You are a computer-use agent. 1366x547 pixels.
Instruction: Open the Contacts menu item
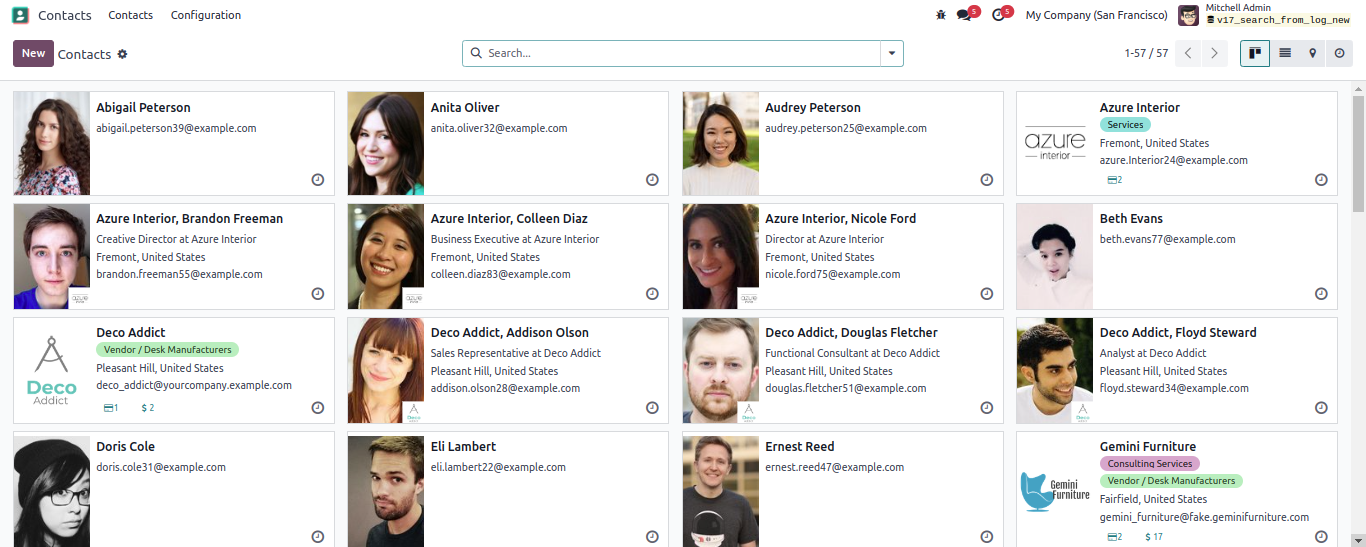[131, 15]
